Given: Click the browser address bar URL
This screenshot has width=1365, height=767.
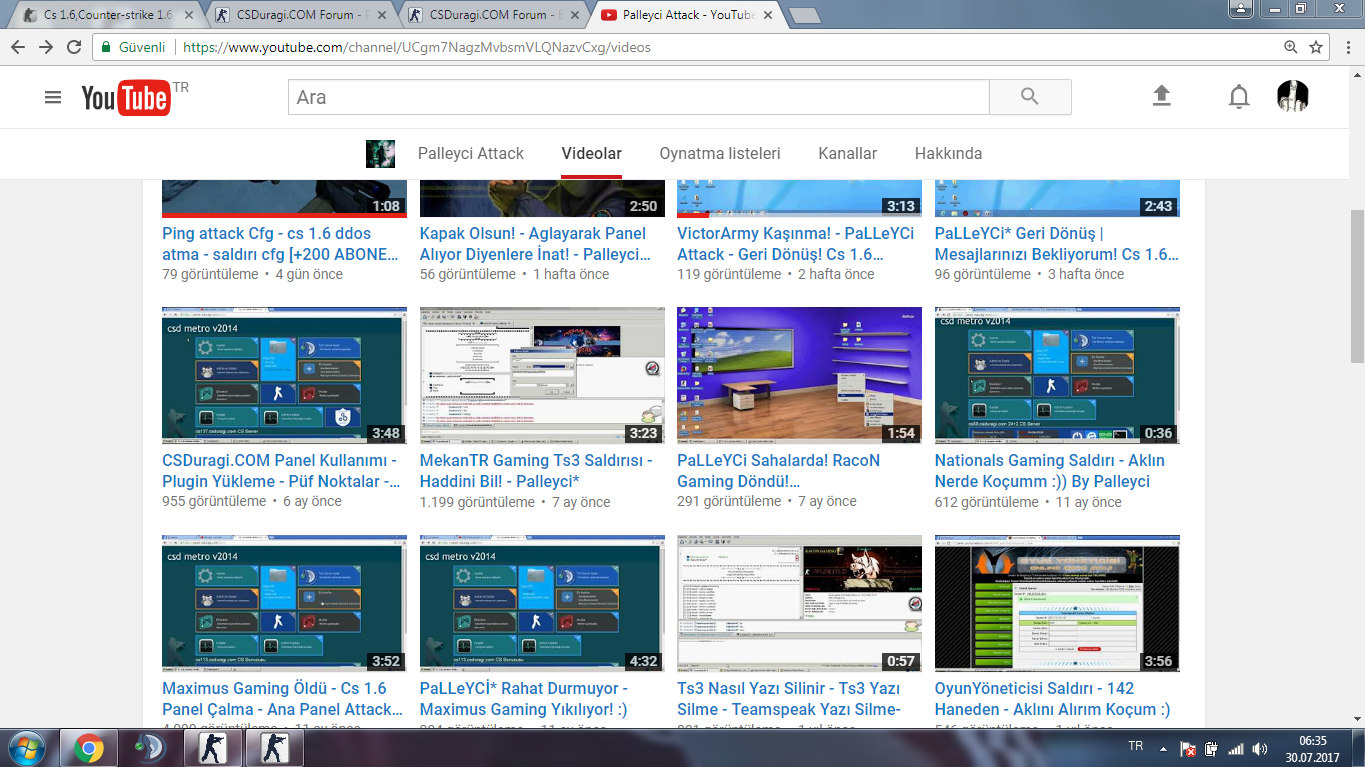Looking at the screenshot, I should pyautogui.click(x=417, y=47).
